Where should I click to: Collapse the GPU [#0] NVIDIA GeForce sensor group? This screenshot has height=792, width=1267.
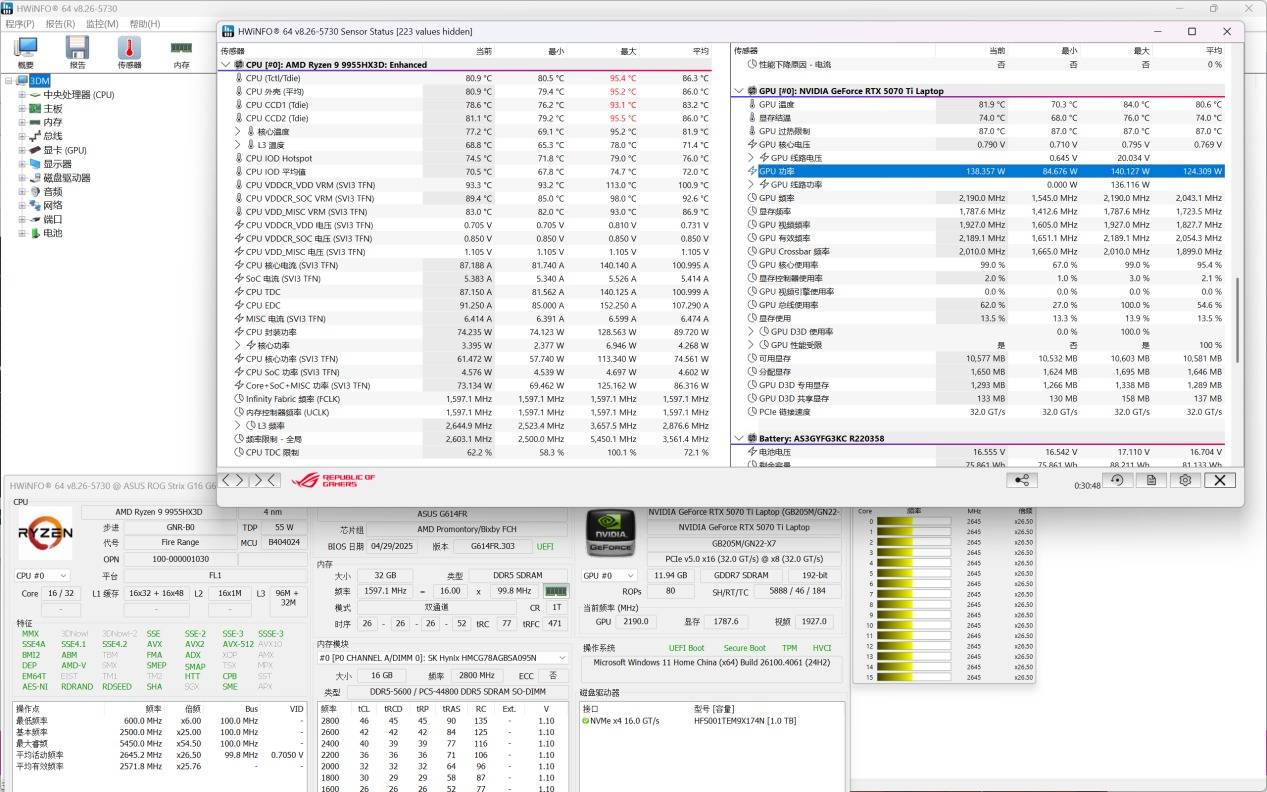click(739, 91)
